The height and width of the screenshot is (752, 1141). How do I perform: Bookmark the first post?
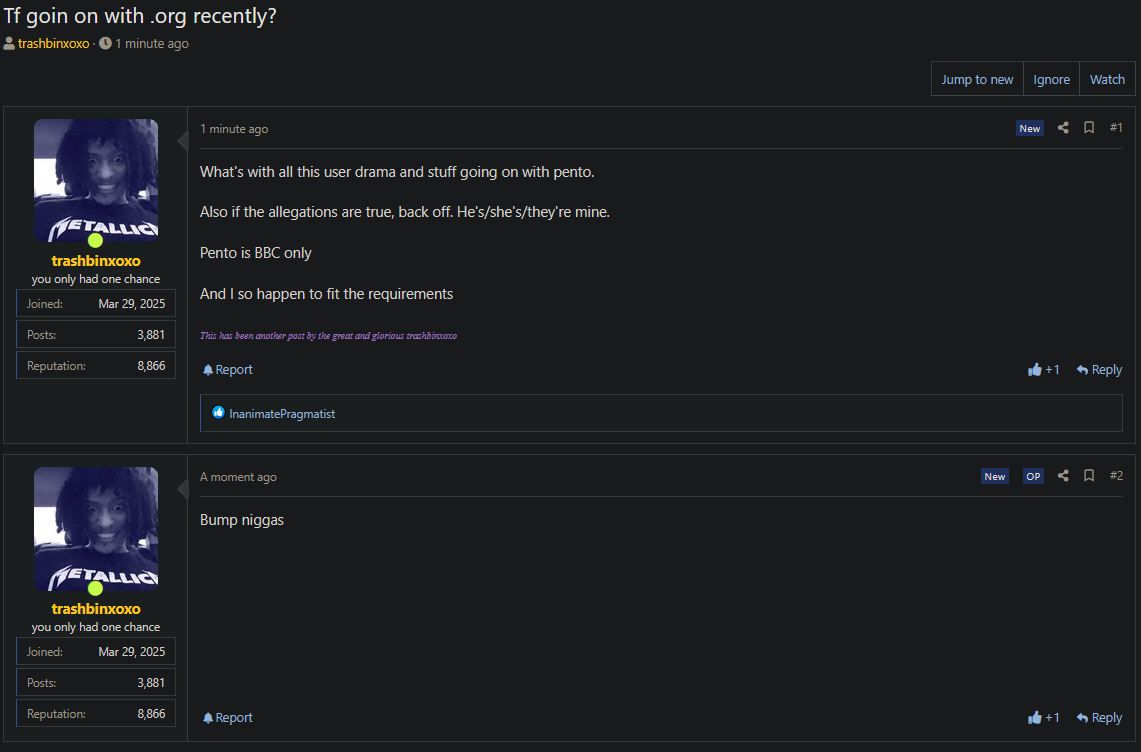click(x=1089, y=127)
